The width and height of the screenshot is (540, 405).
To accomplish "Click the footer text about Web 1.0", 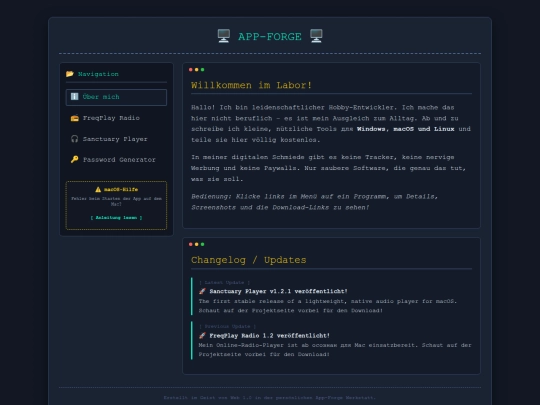I will 270,397.
